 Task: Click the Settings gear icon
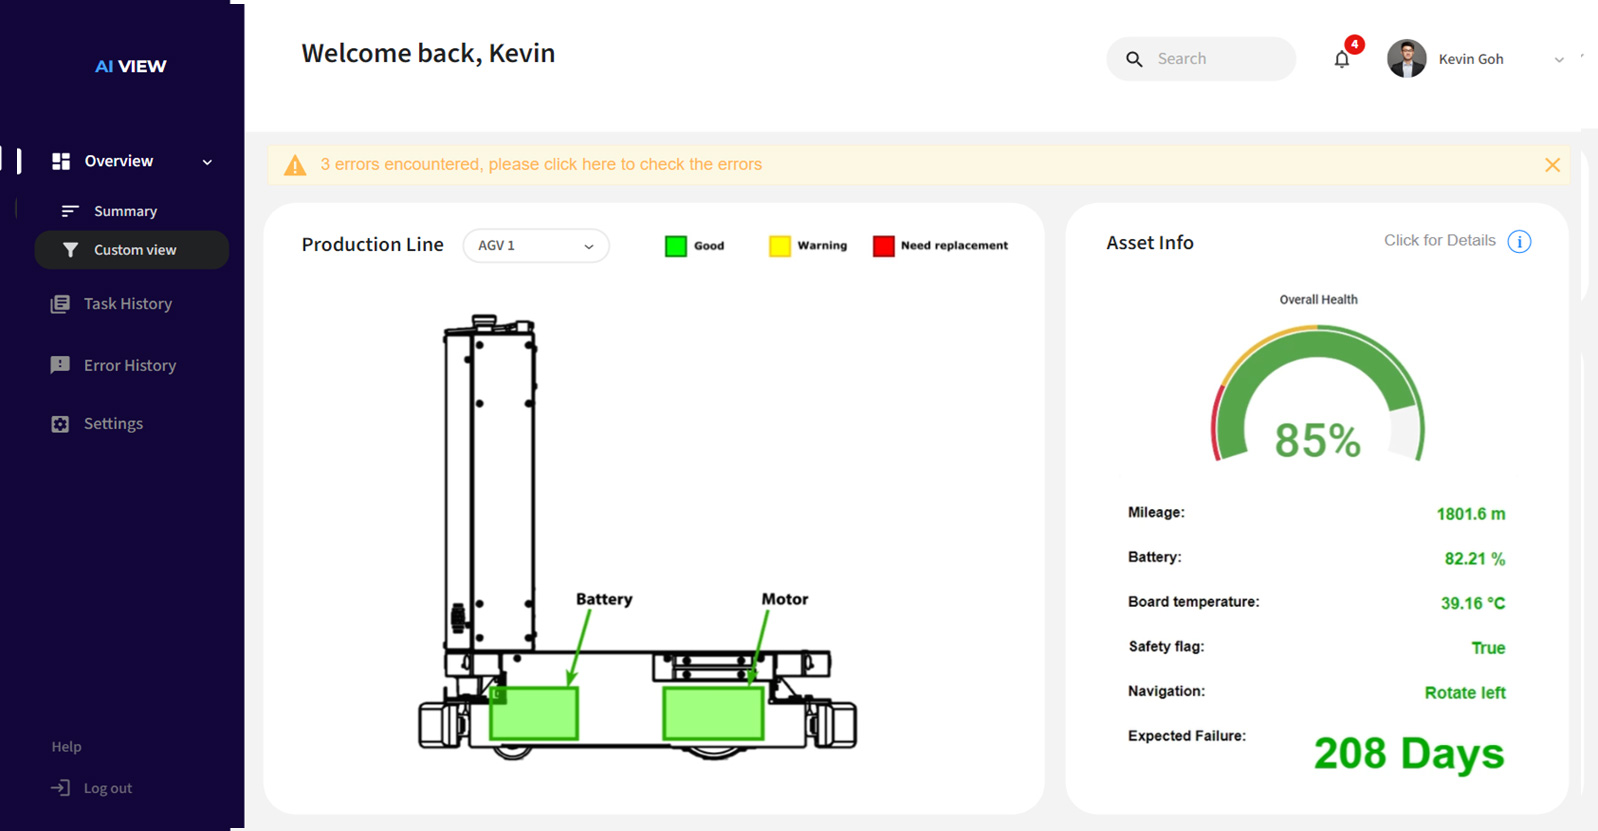[x=60, y=424]
